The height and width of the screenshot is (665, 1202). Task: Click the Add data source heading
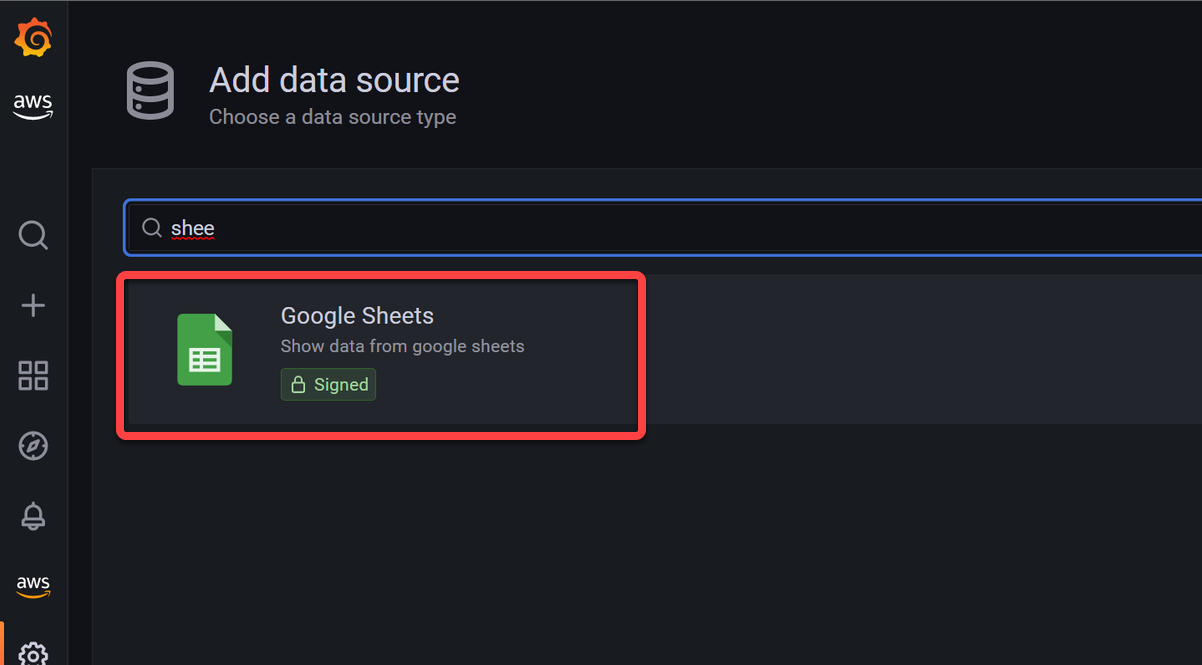pos(334,80)
